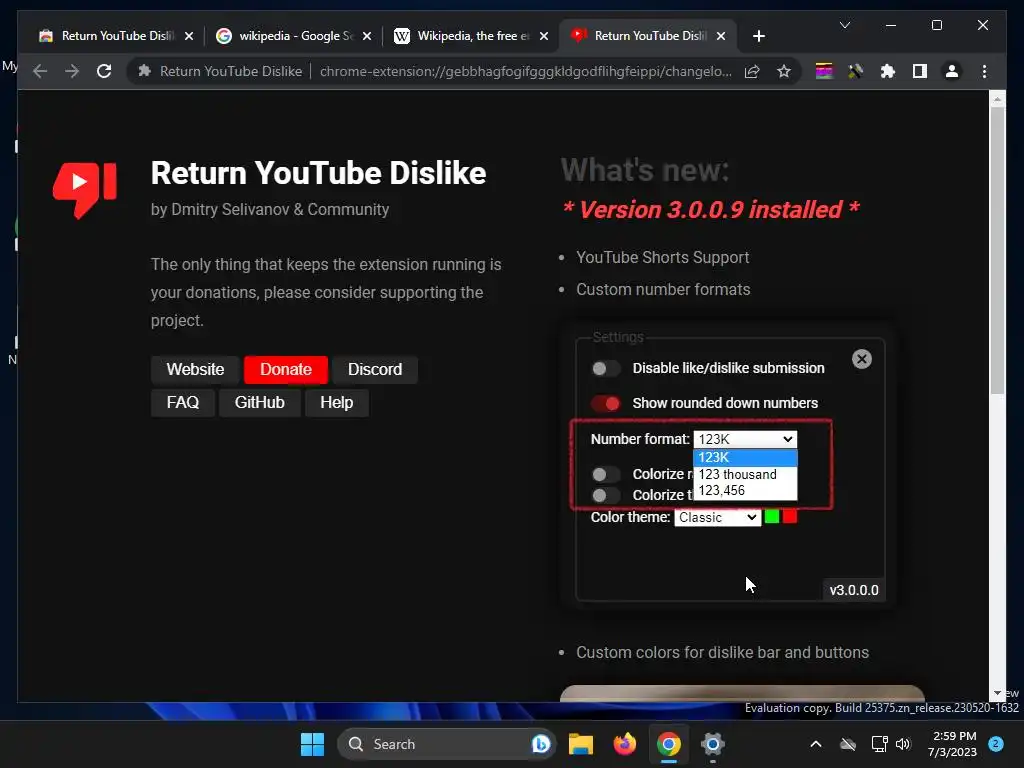
Task: Toggle Show rounded down numbers switch
Action: [605, 404]
